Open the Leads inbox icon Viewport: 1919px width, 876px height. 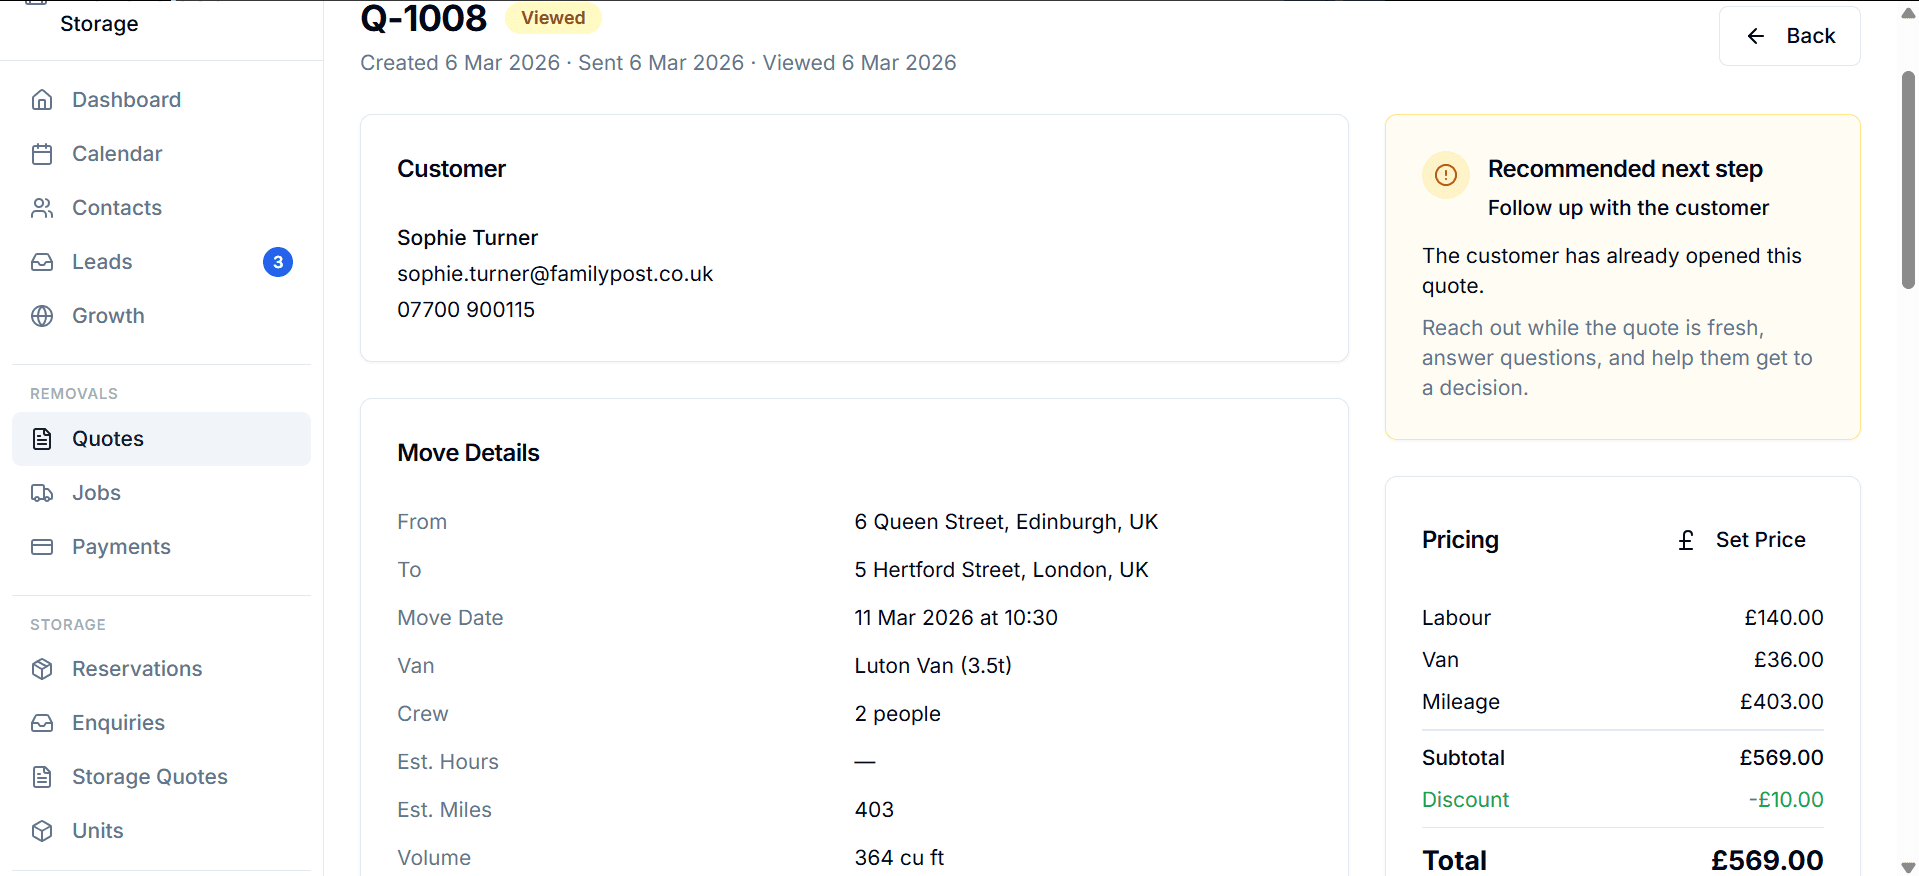(42, 261)
